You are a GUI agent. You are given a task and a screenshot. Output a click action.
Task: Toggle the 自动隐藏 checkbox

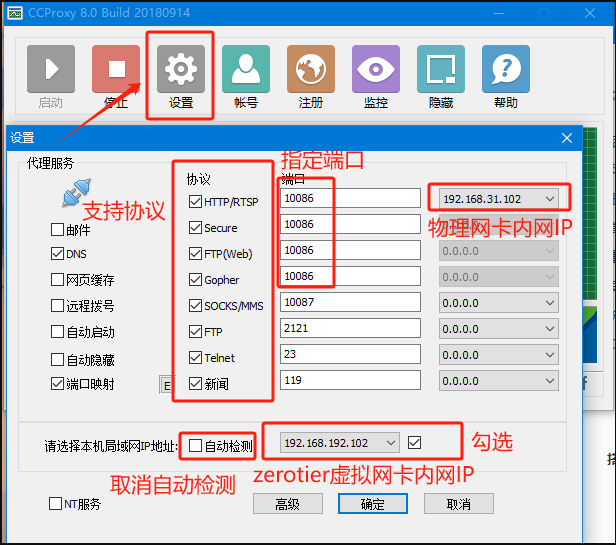[57, 359]
